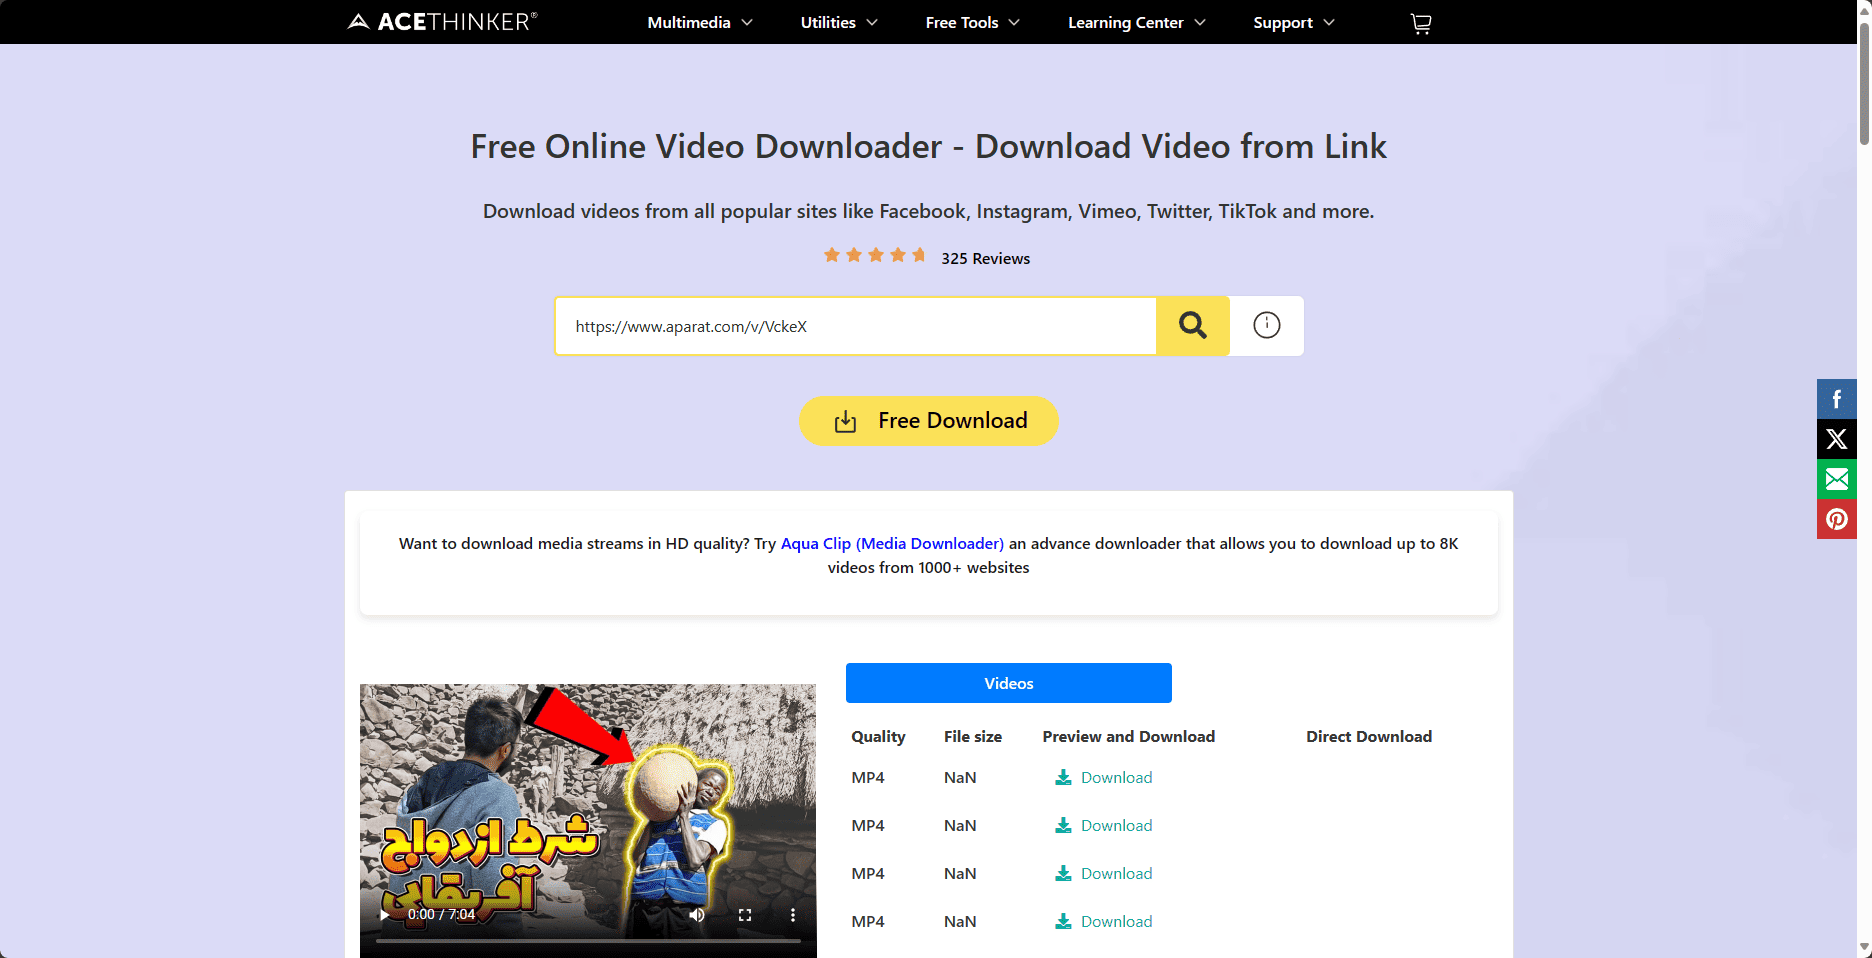The height and width of the screenshot is (958, 1872).
Task: Click the AceThinker logo
Action: pos(441,21)
